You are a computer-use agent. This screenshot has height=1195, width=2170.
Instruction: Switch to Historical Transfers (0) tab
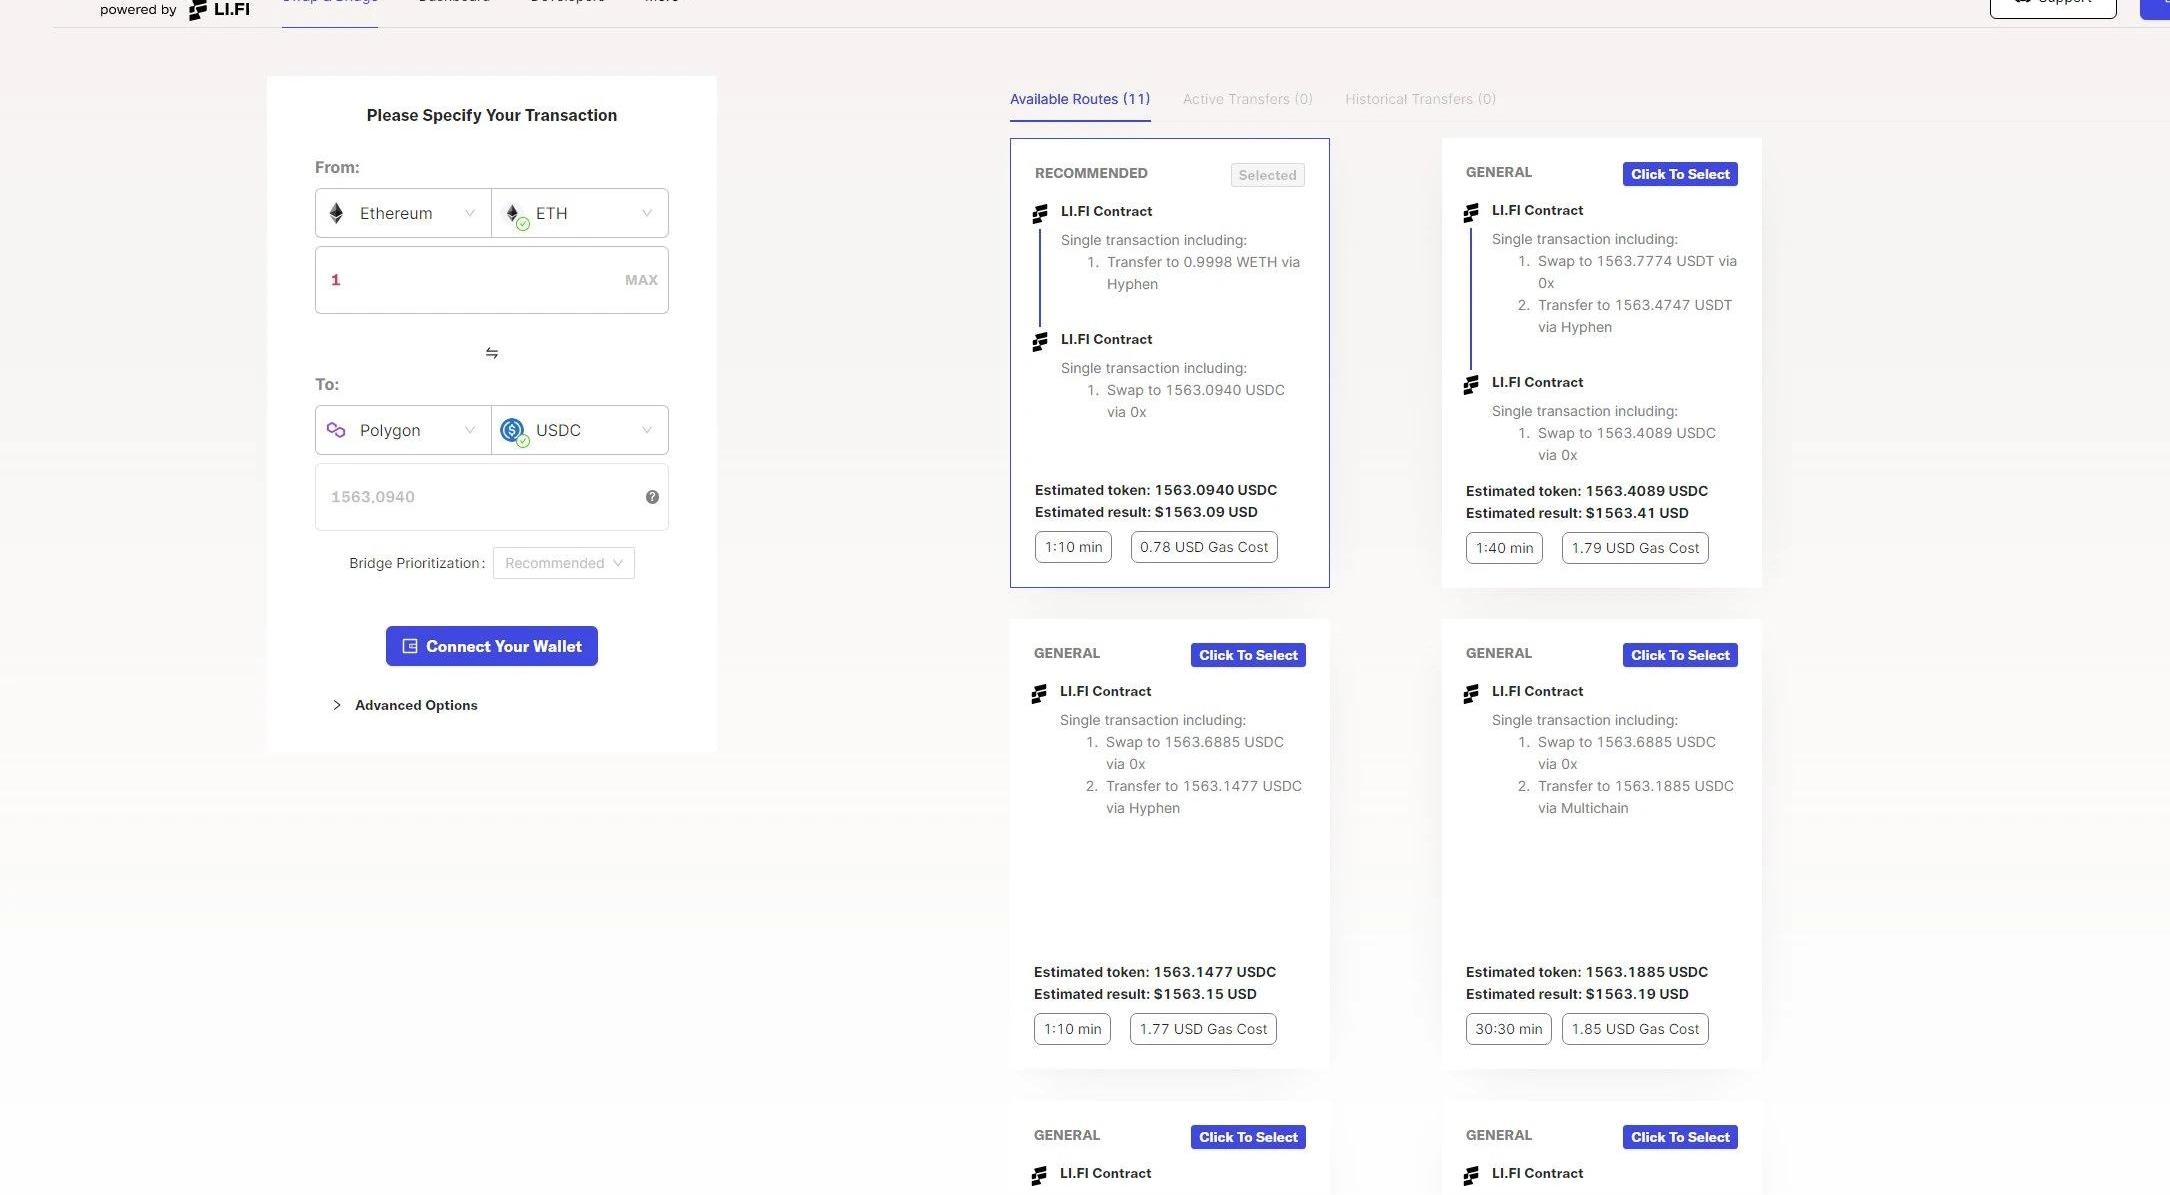pos(1420,99)
